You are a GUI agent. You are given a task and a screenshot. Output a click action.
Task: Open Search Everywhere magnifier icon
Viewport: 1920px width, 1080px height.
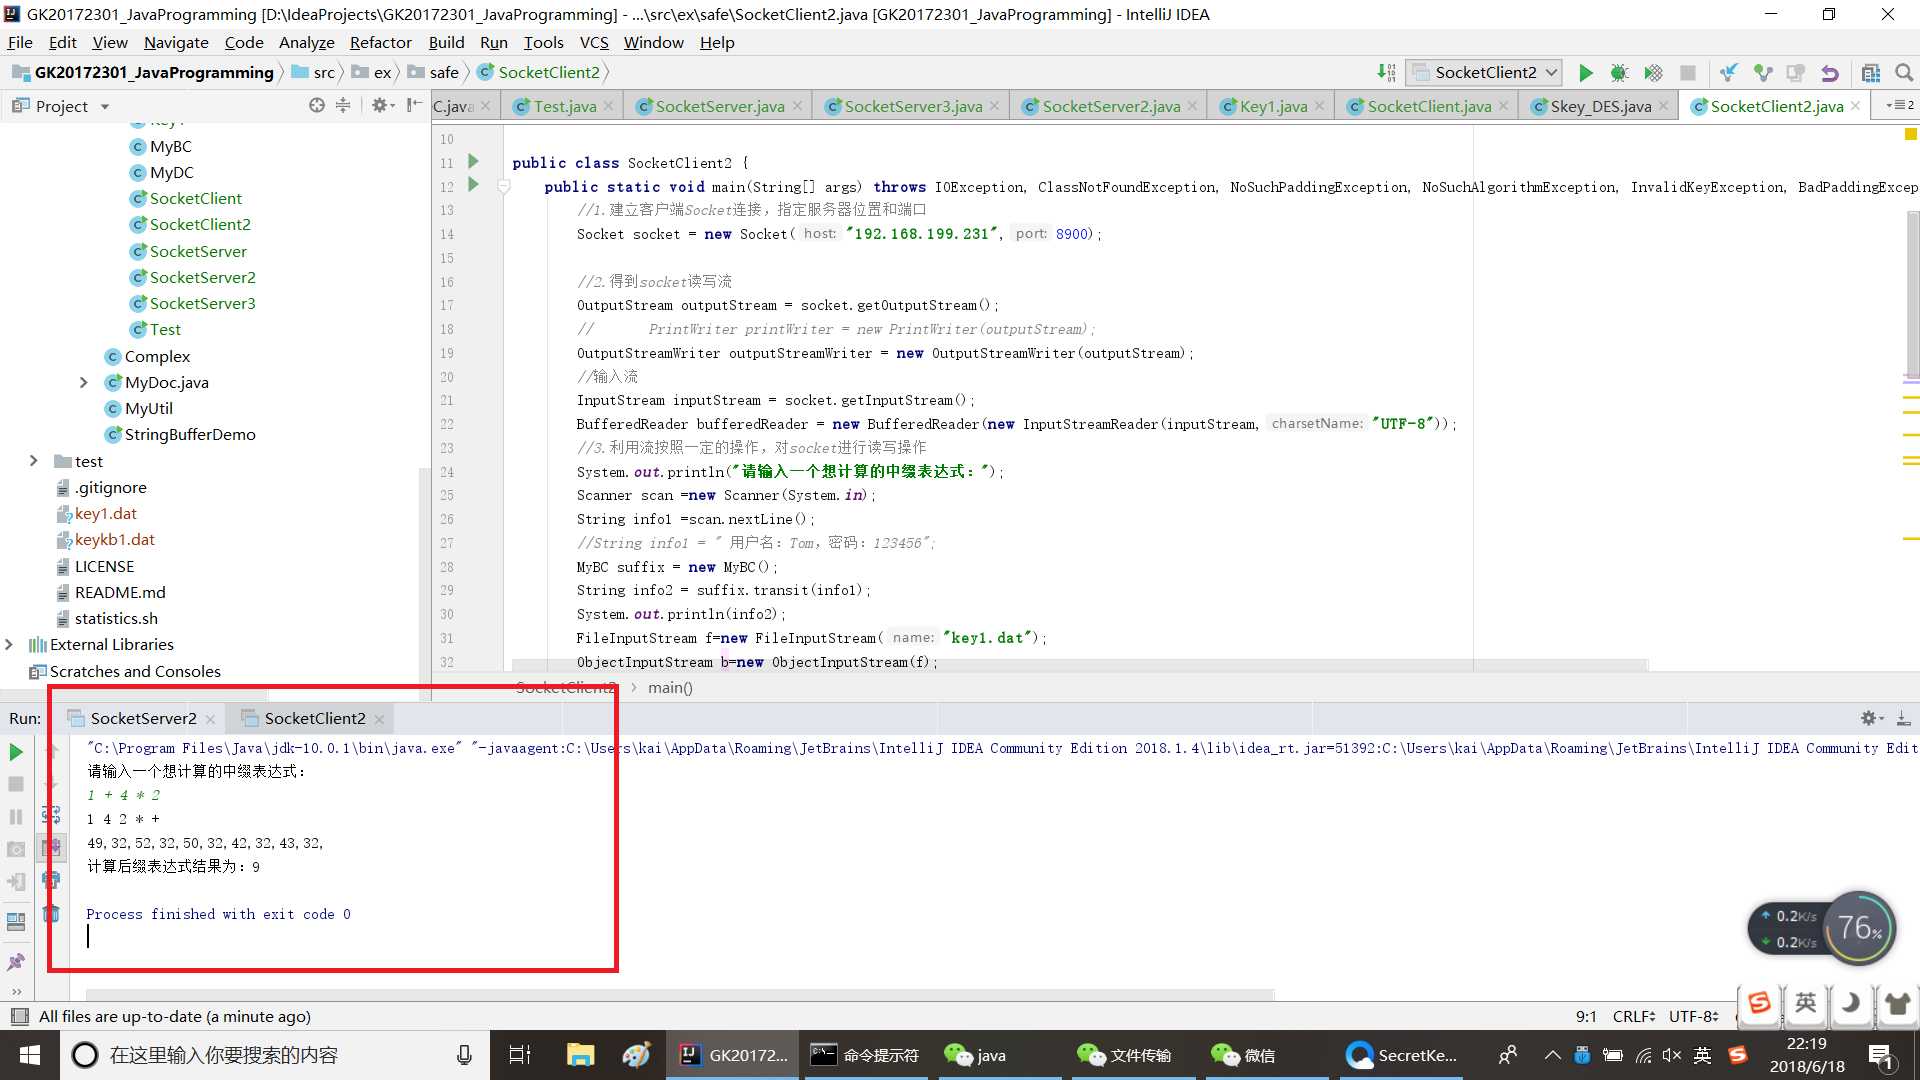(1904, 73)
